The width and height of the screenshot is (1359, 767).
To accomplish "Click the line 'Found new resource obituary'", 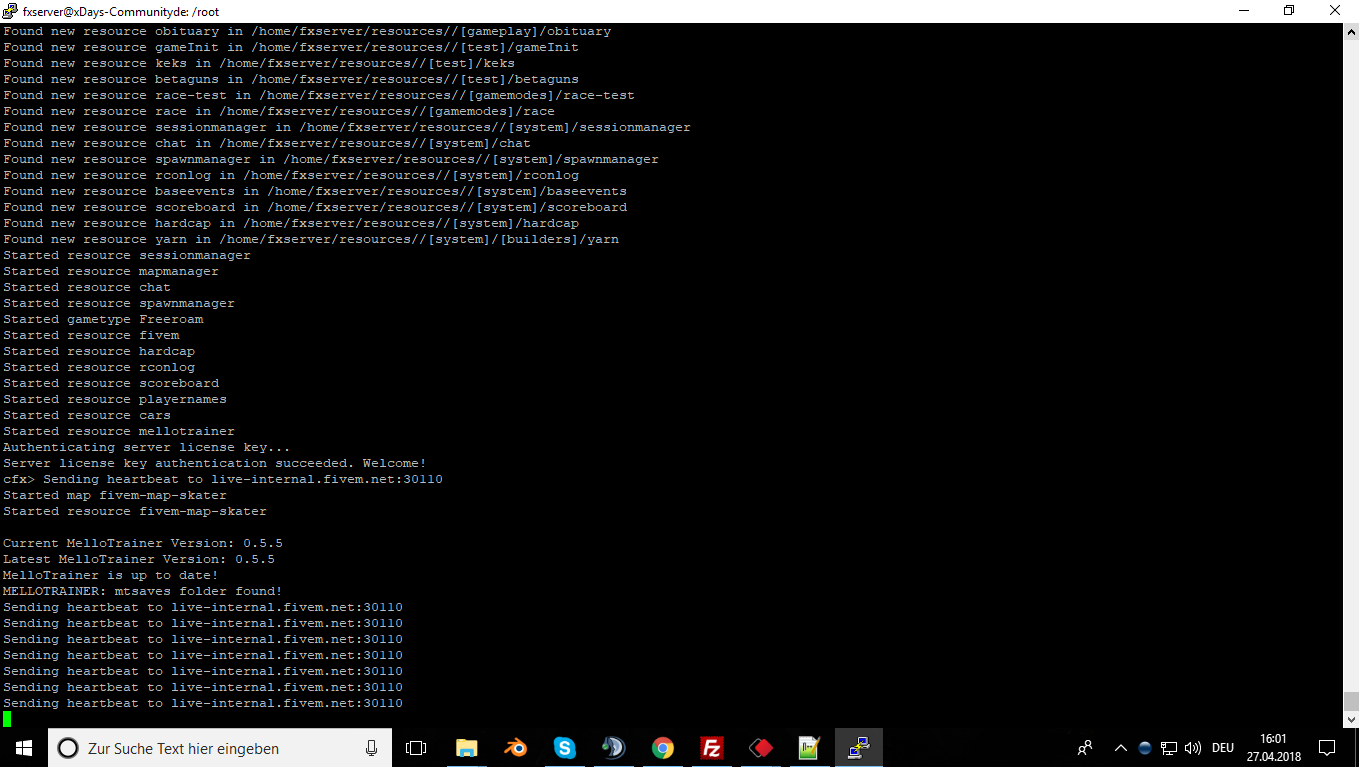I will click(307, 31).
